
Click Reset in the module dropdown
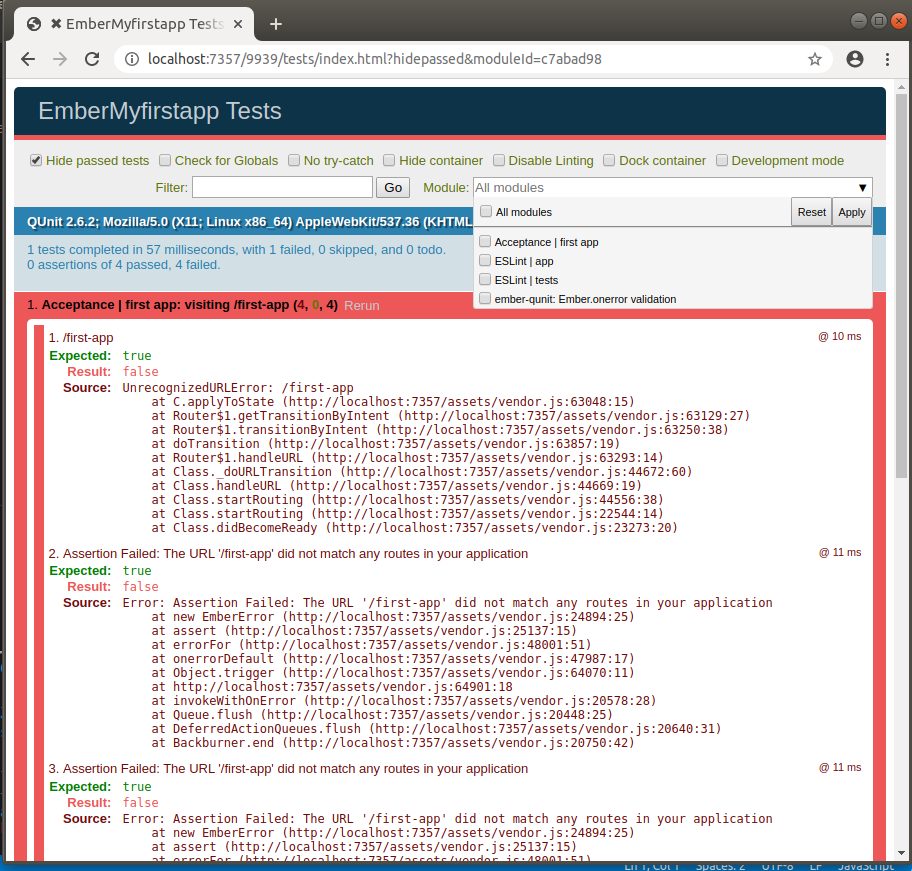coord(811,212)
